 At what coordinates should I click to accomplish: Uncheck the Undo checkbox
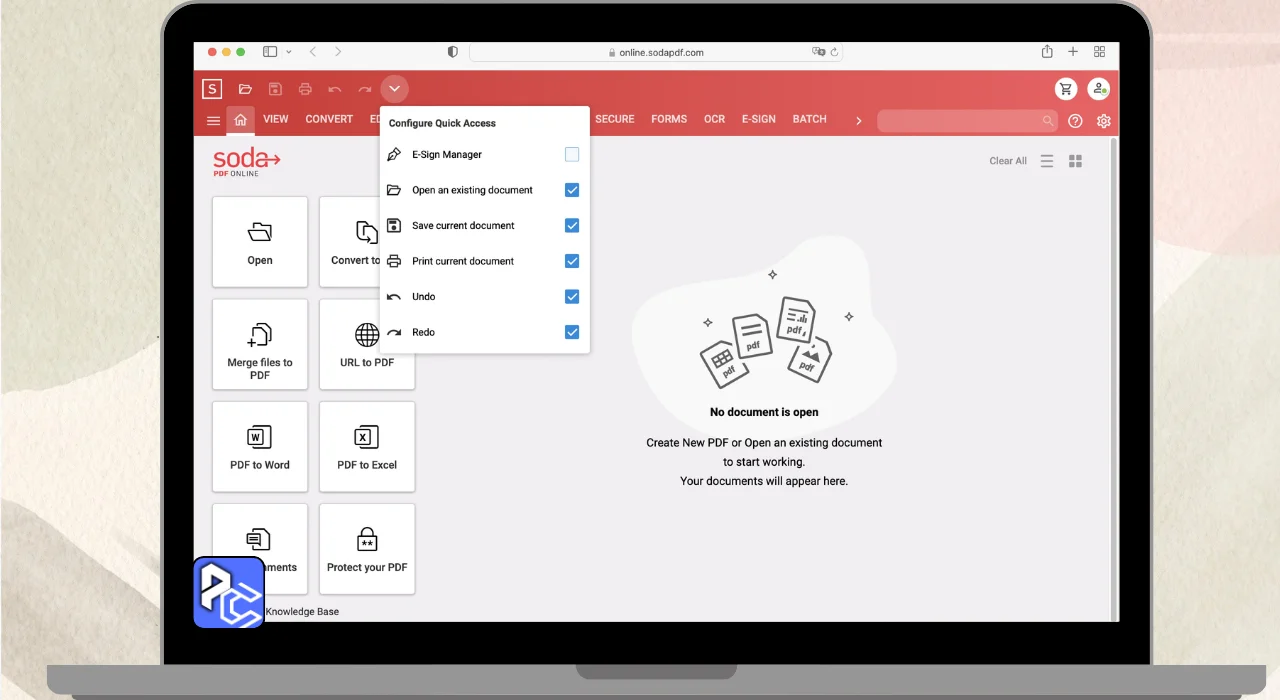point(572,296)
